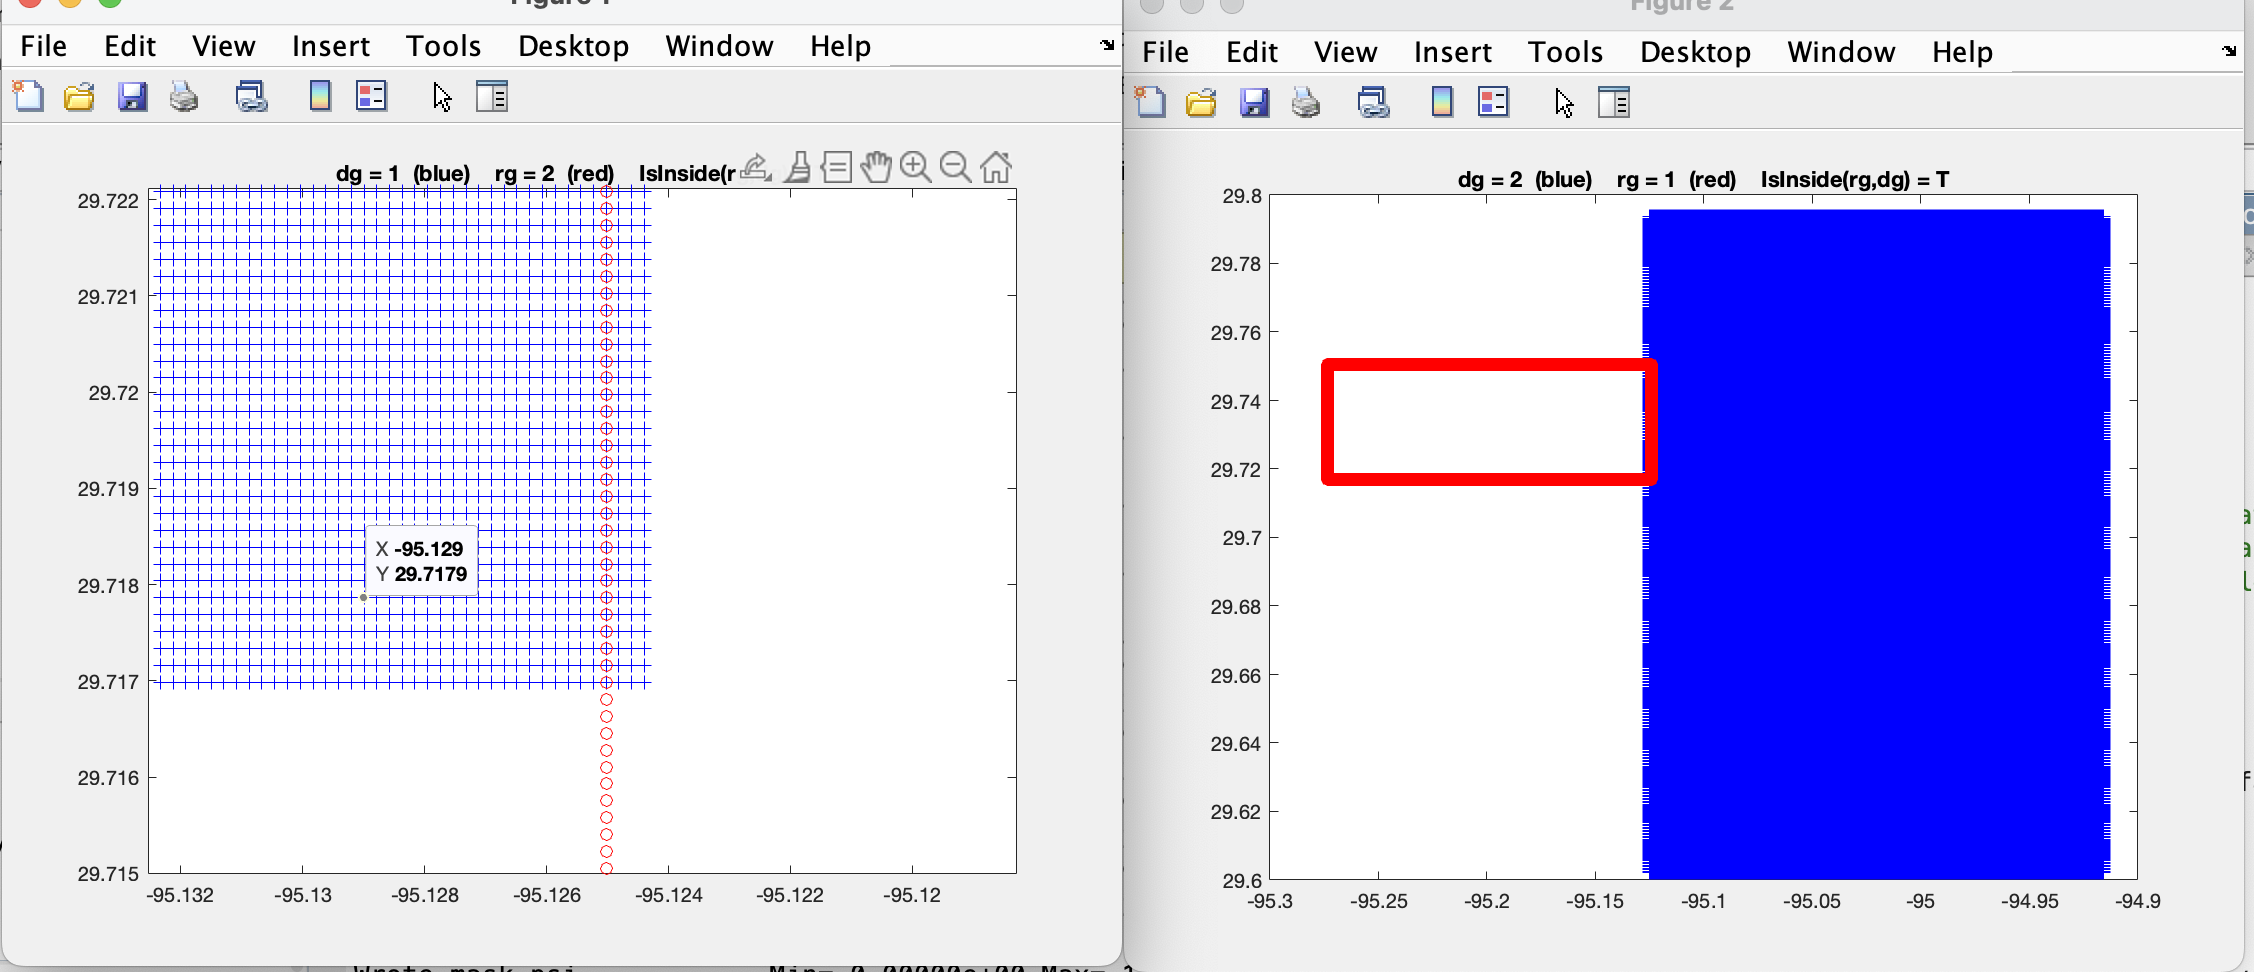Viewport: 2254px width, 972px height.
Task: Click New Figure icon in Figure 1
Action: coord(28,96)
